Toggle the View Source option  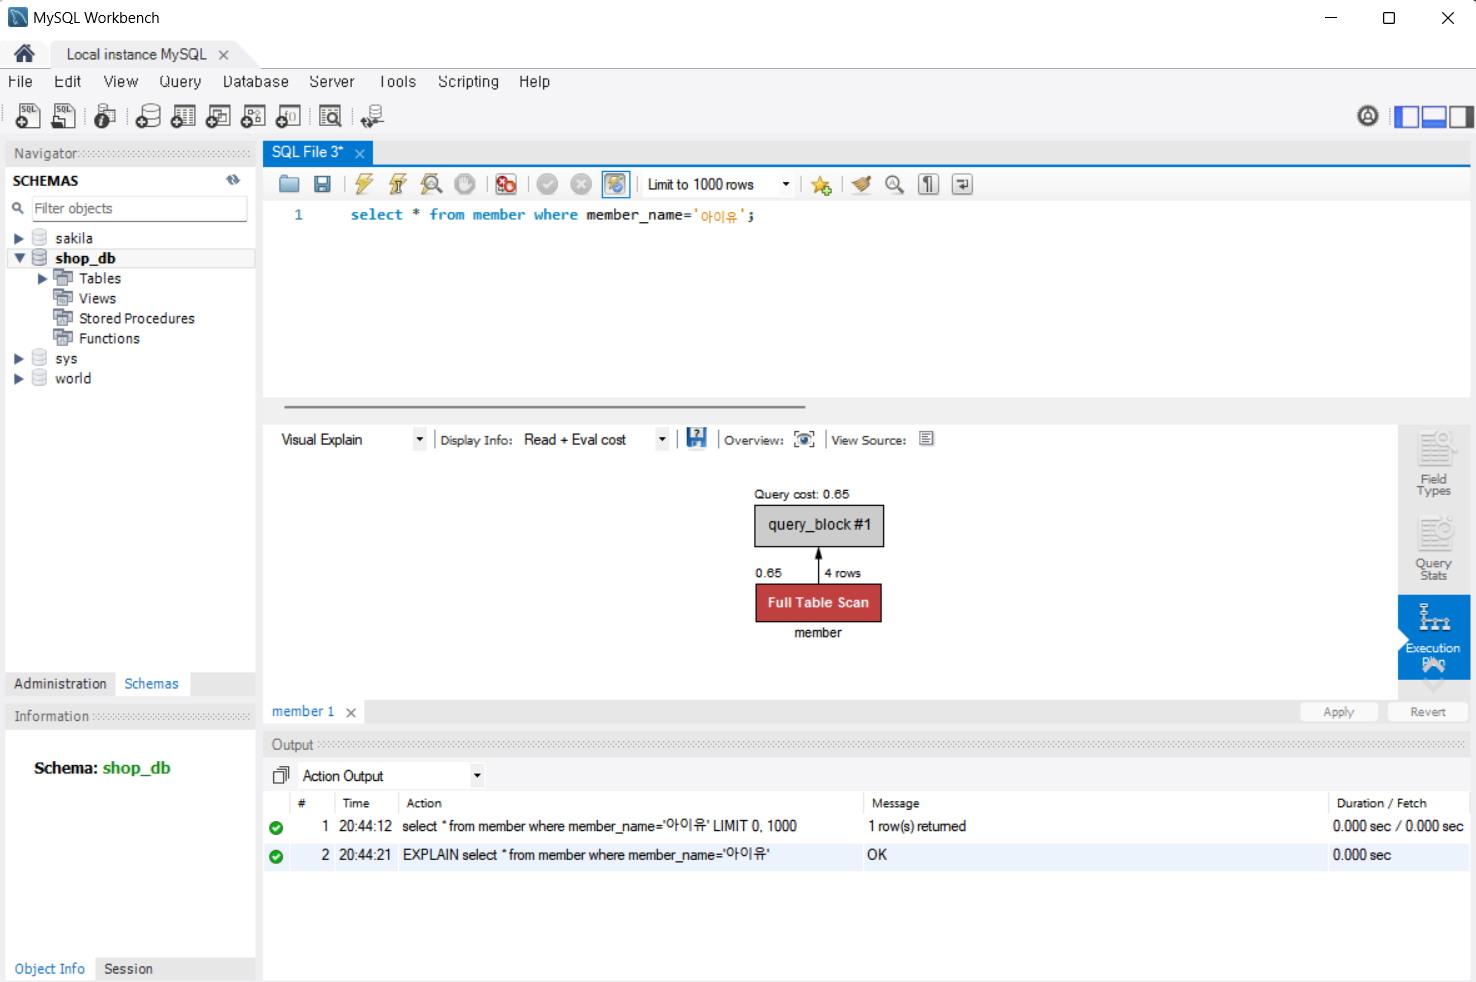point(927,438)
